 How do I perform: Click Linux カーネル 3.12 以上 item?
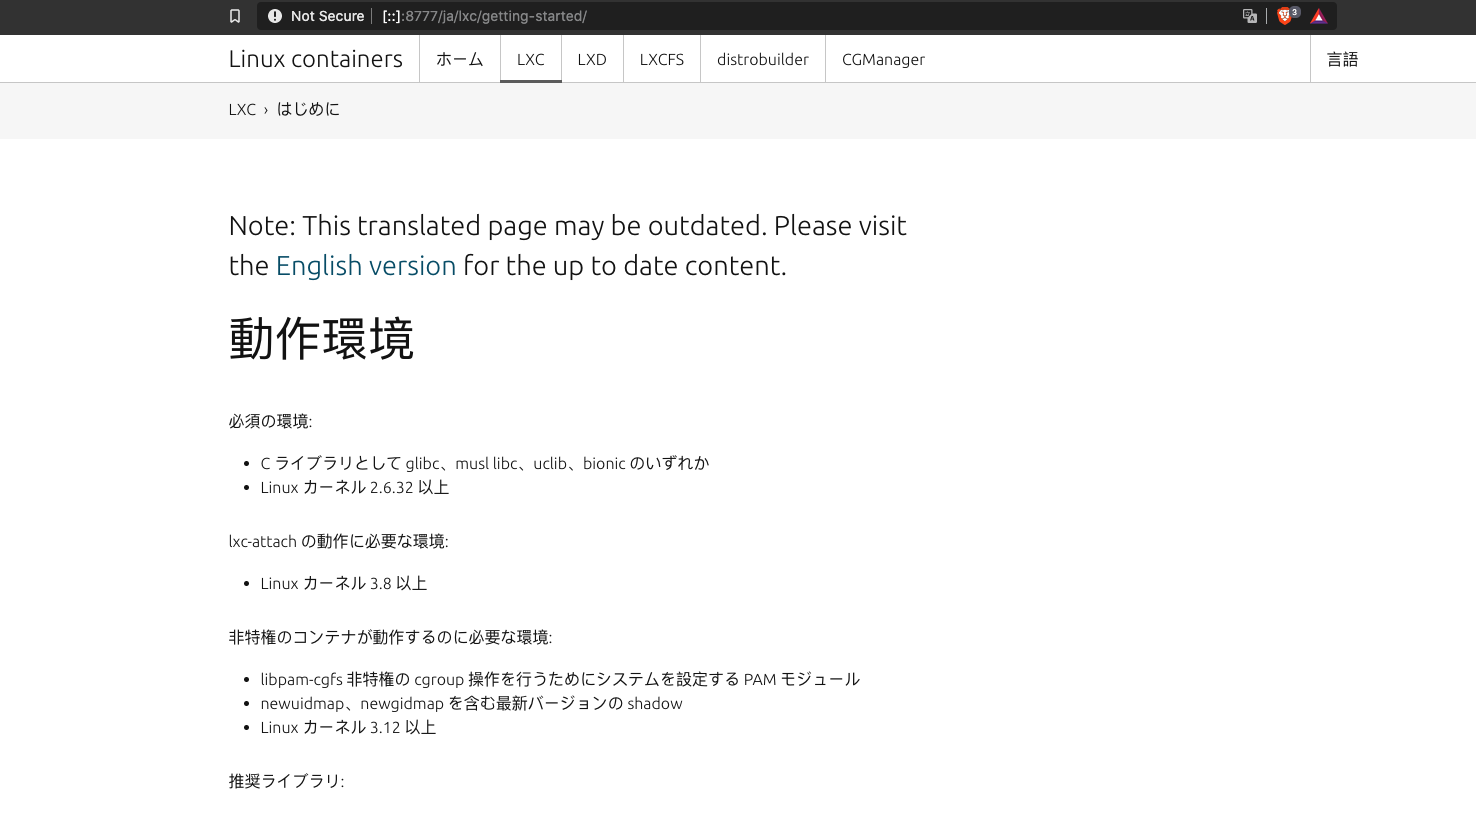[348, 727]
